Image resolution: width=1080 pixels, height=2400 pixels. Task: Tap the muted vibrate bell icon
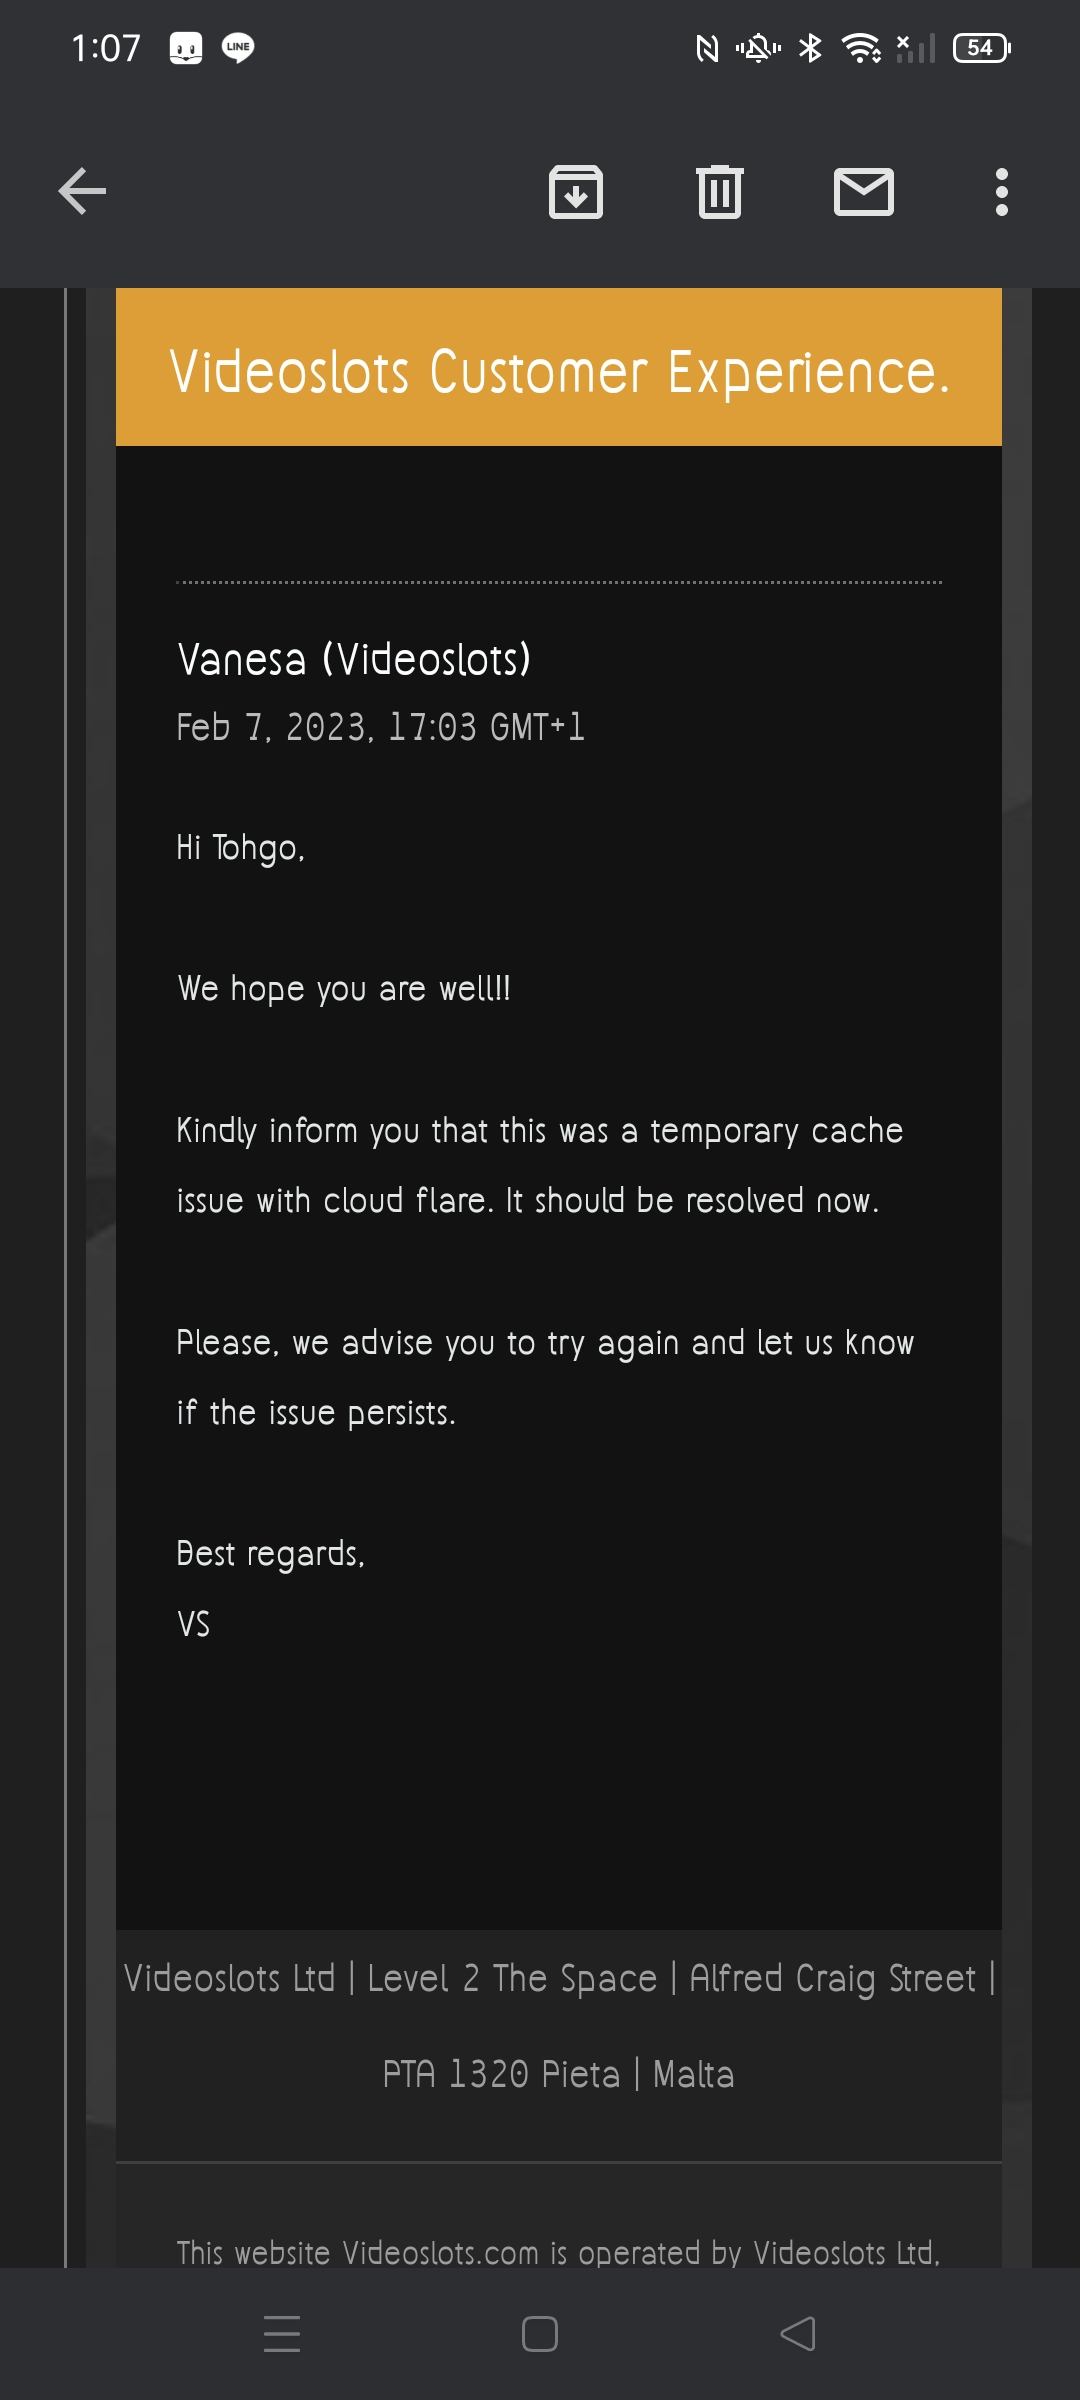pyautogui.click(x=758, y=47)
